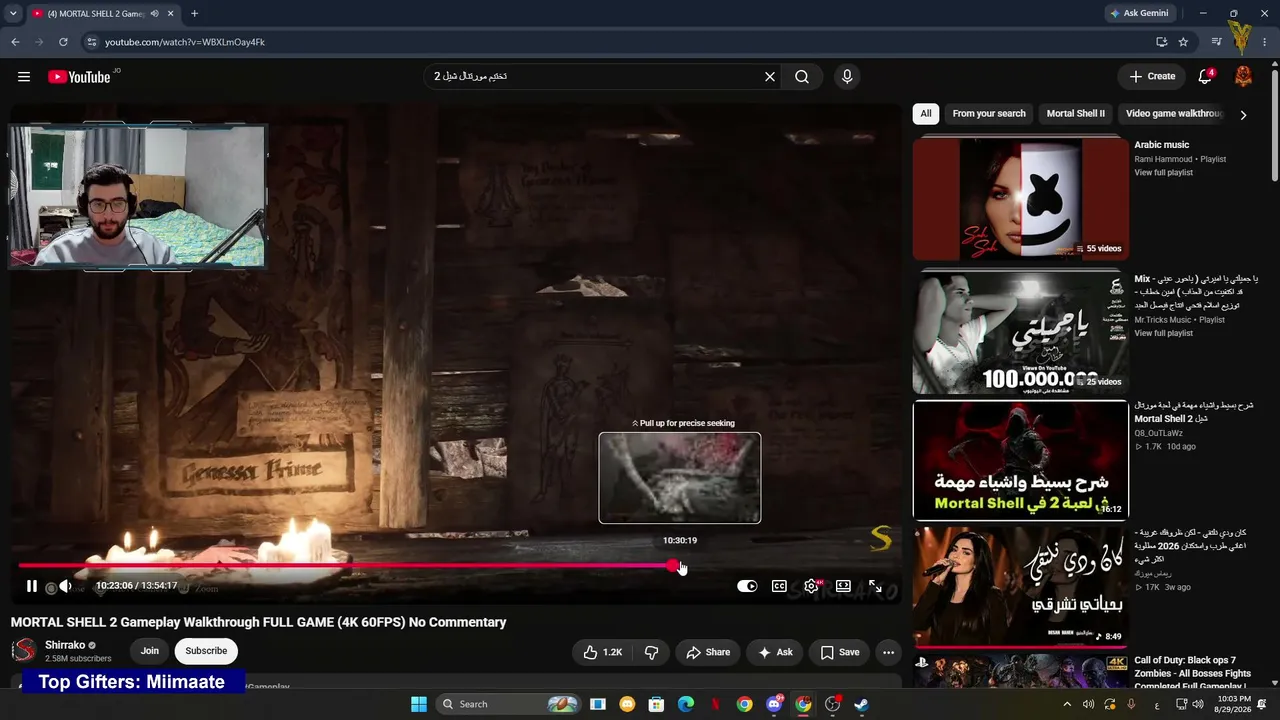
Task: Clear the YouTube search box text
Action: [x=770, y=77]
